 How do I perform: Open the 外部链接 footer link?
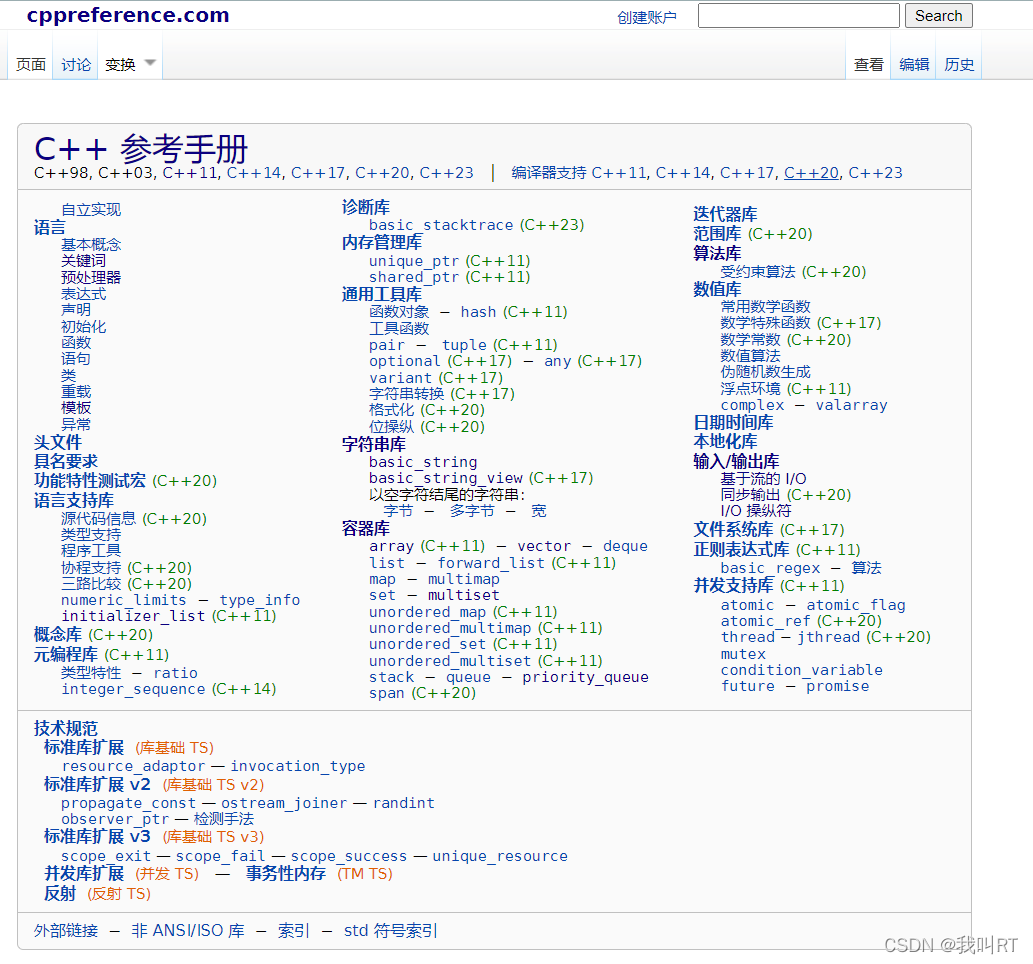65,930
